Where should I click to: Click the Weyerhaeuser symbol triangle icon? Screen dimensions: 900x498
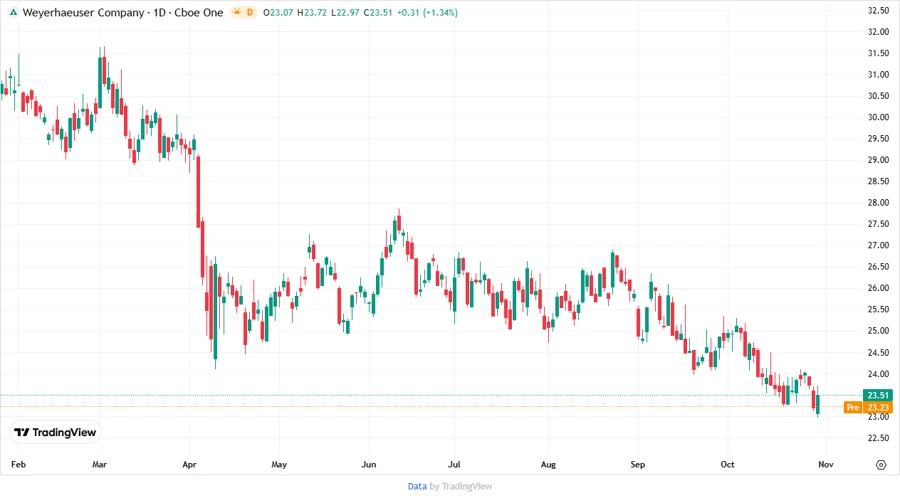pos(13,13)
